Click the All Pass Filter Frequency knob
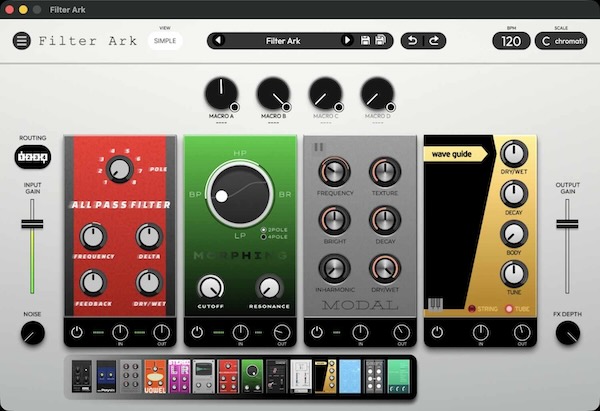Viewport: 600px width, 411px height. (93, 237)
